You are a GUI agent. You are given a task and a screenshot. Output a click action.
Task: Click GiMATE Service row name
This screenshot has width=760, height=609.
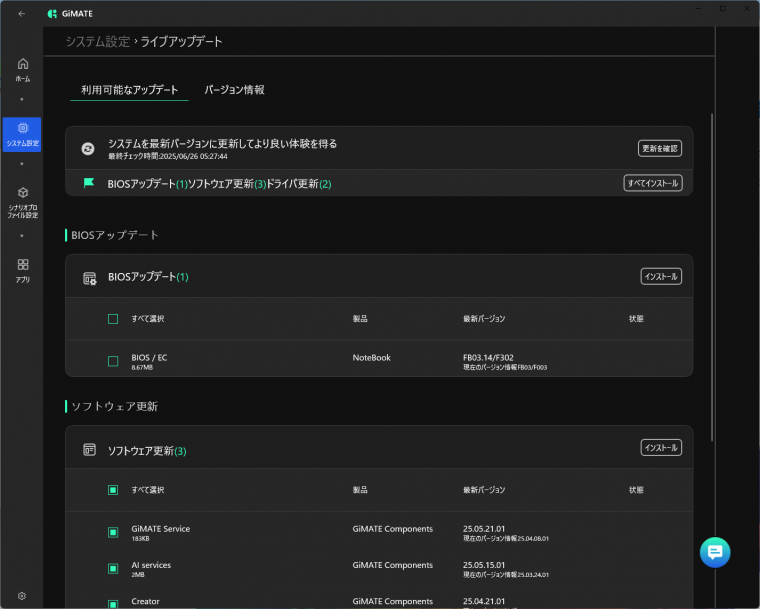coord(160,529)
